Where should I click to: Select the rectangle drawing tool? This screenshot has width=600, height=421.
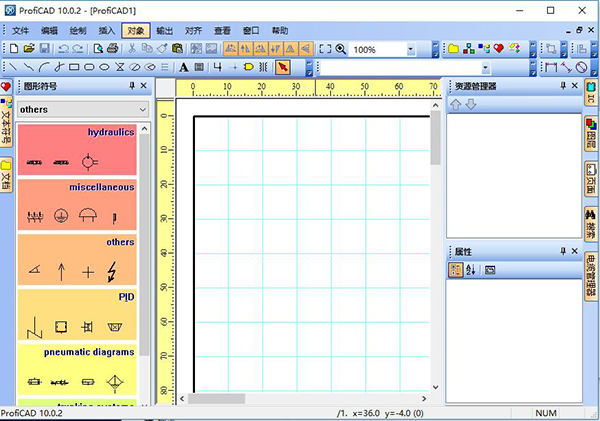click(x=74, y=67)
